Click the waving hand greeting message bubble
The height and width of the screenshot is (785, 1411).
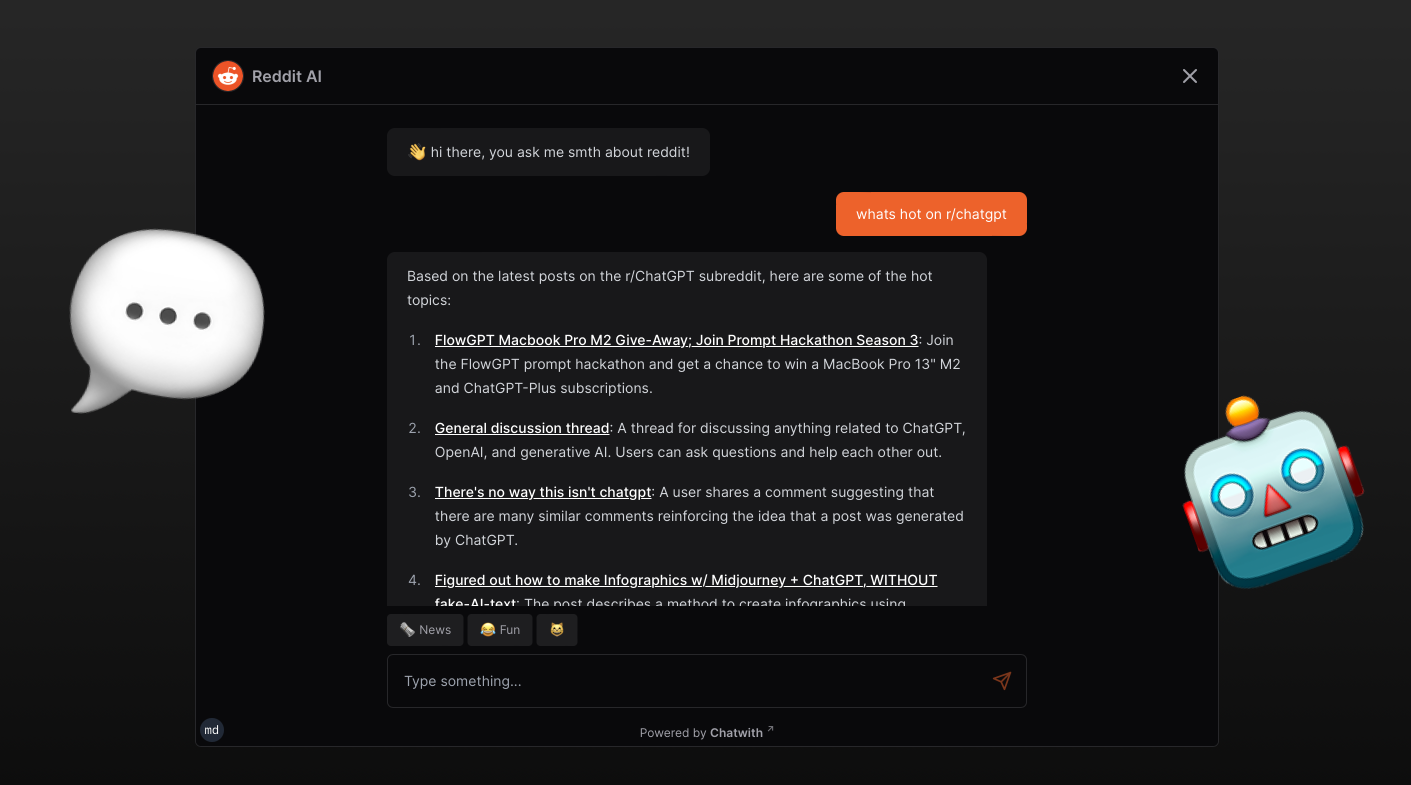(548, 152)
